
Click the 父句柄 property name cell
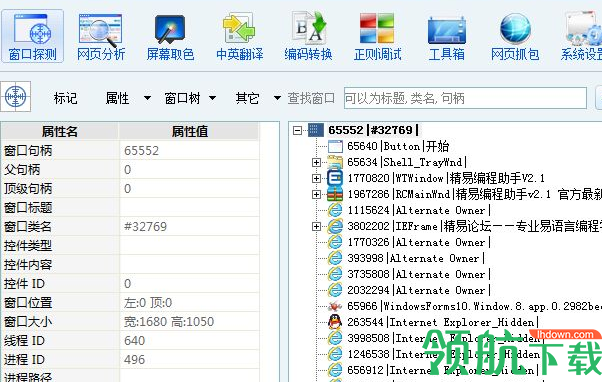60,170
